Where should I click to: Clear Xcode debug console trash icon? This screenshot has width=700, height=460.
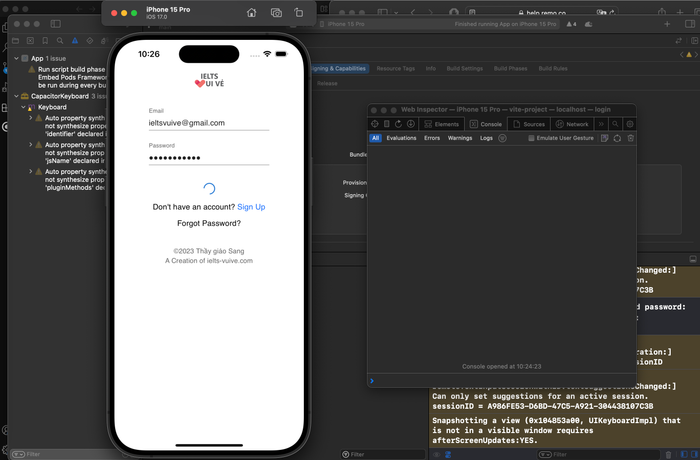click(x=668, y=455)
